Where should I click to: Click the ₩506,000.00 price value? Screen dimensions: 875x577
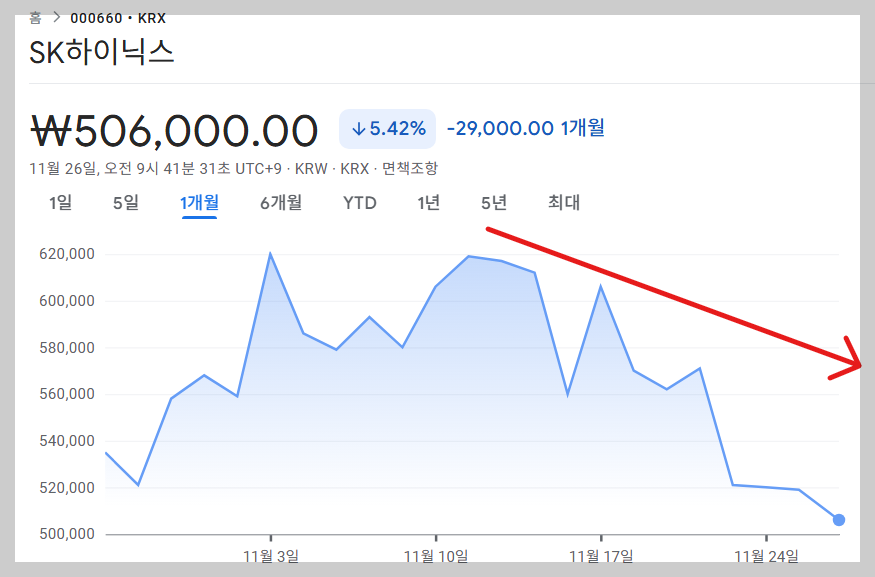click(x=174, y=131)
